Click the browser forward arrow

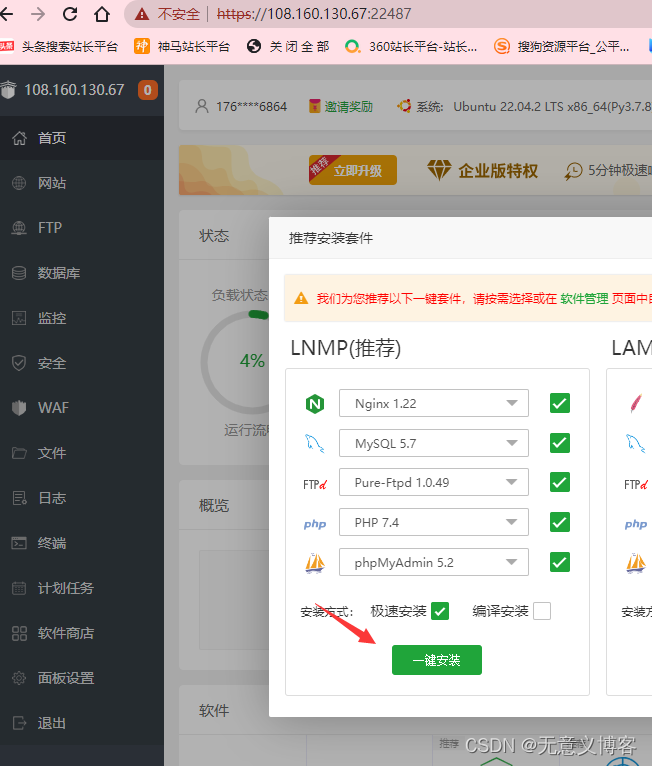(x=38, y=14)
